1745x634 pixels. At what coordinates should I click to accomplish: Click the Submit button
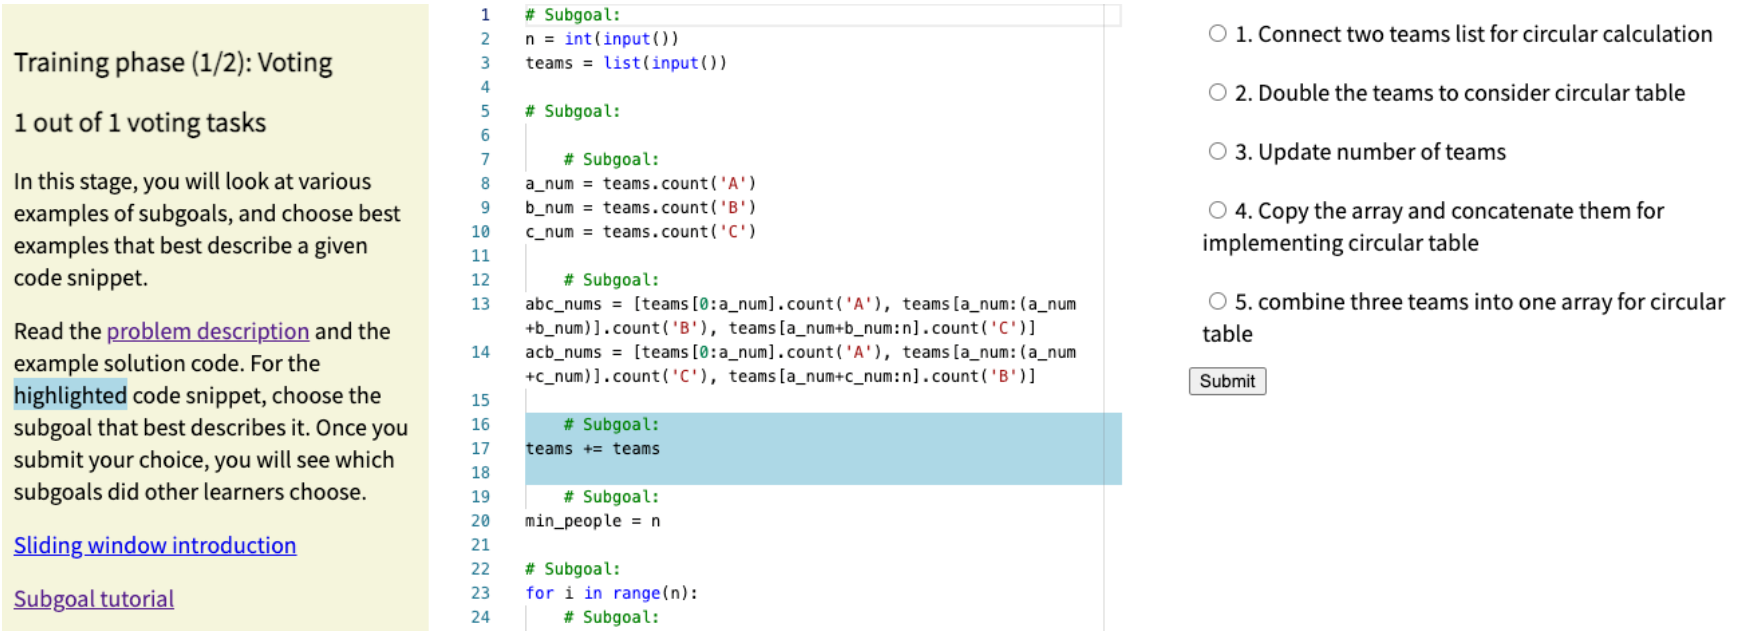[x=1227, y=381]
